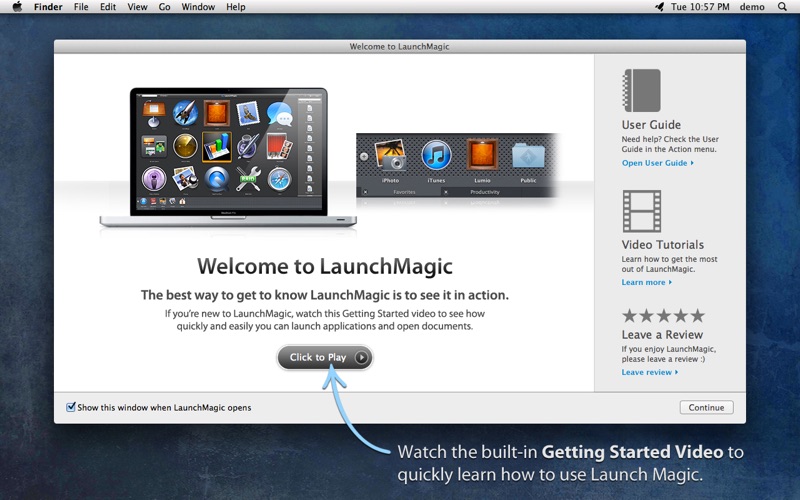Open the Finder menu
Image resolution: width=800 pixels, height=500 pixels.
point(48,7)
